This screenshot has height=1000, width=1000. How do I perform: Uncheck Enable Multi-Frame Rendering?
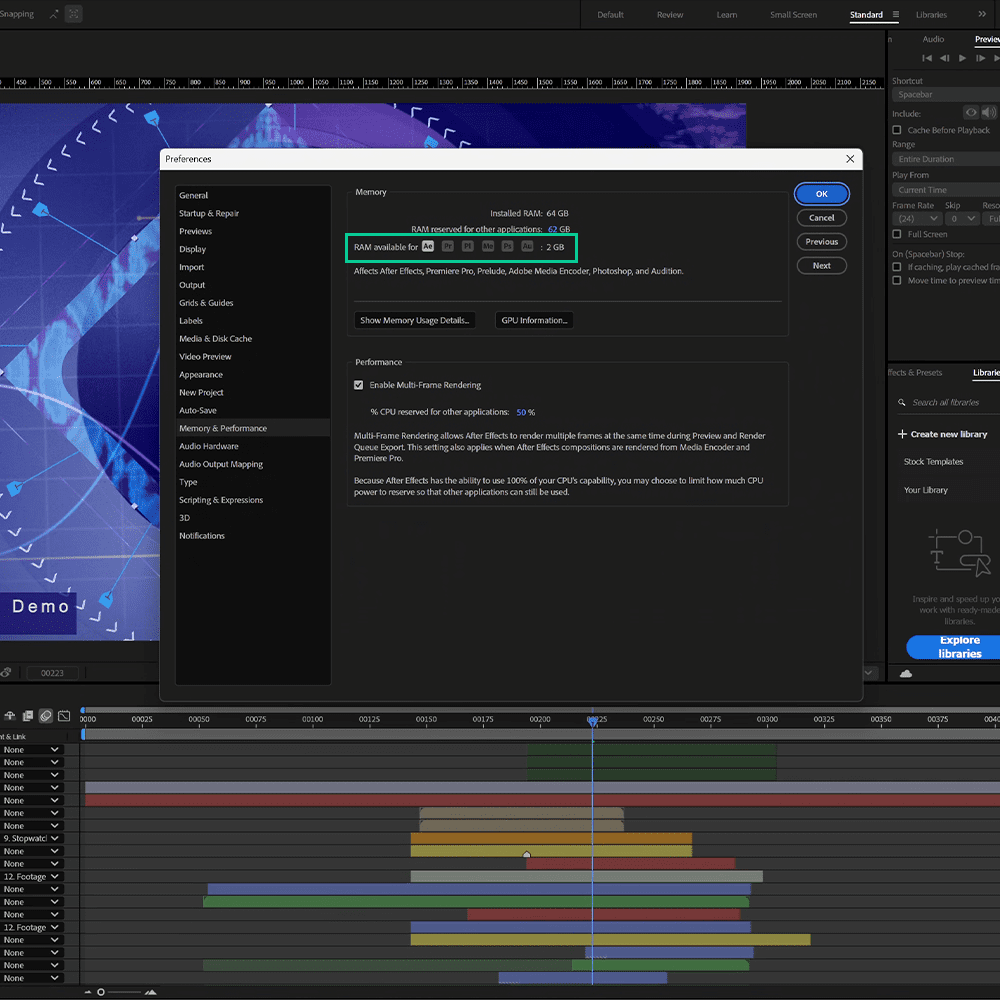[x=358, y=385]
